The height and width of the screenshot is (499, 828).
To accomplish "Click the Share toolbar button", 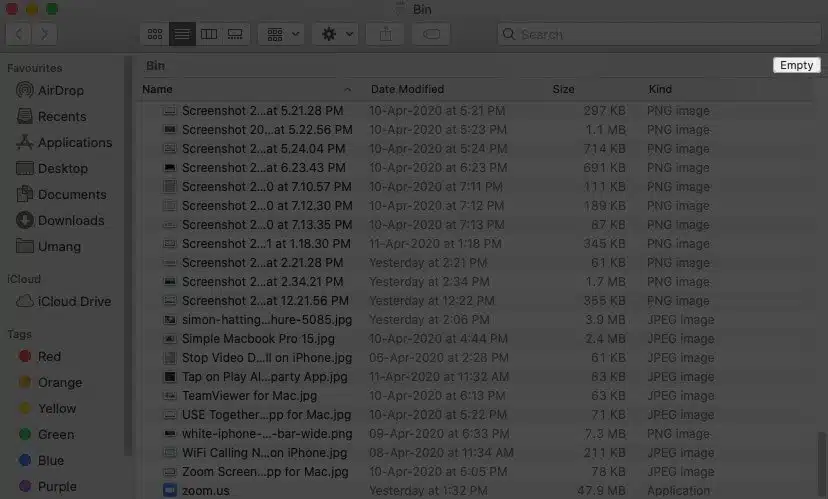I will pos(386,34).
